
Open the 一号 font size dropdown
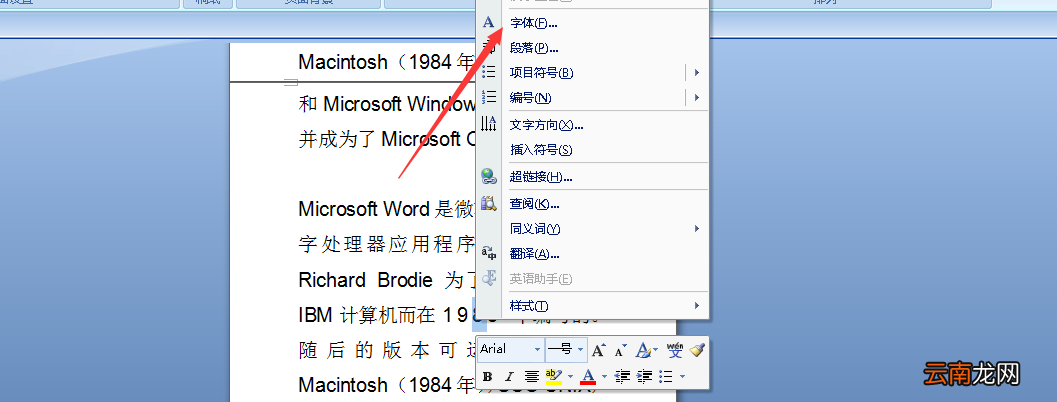(x=580, y=349)
